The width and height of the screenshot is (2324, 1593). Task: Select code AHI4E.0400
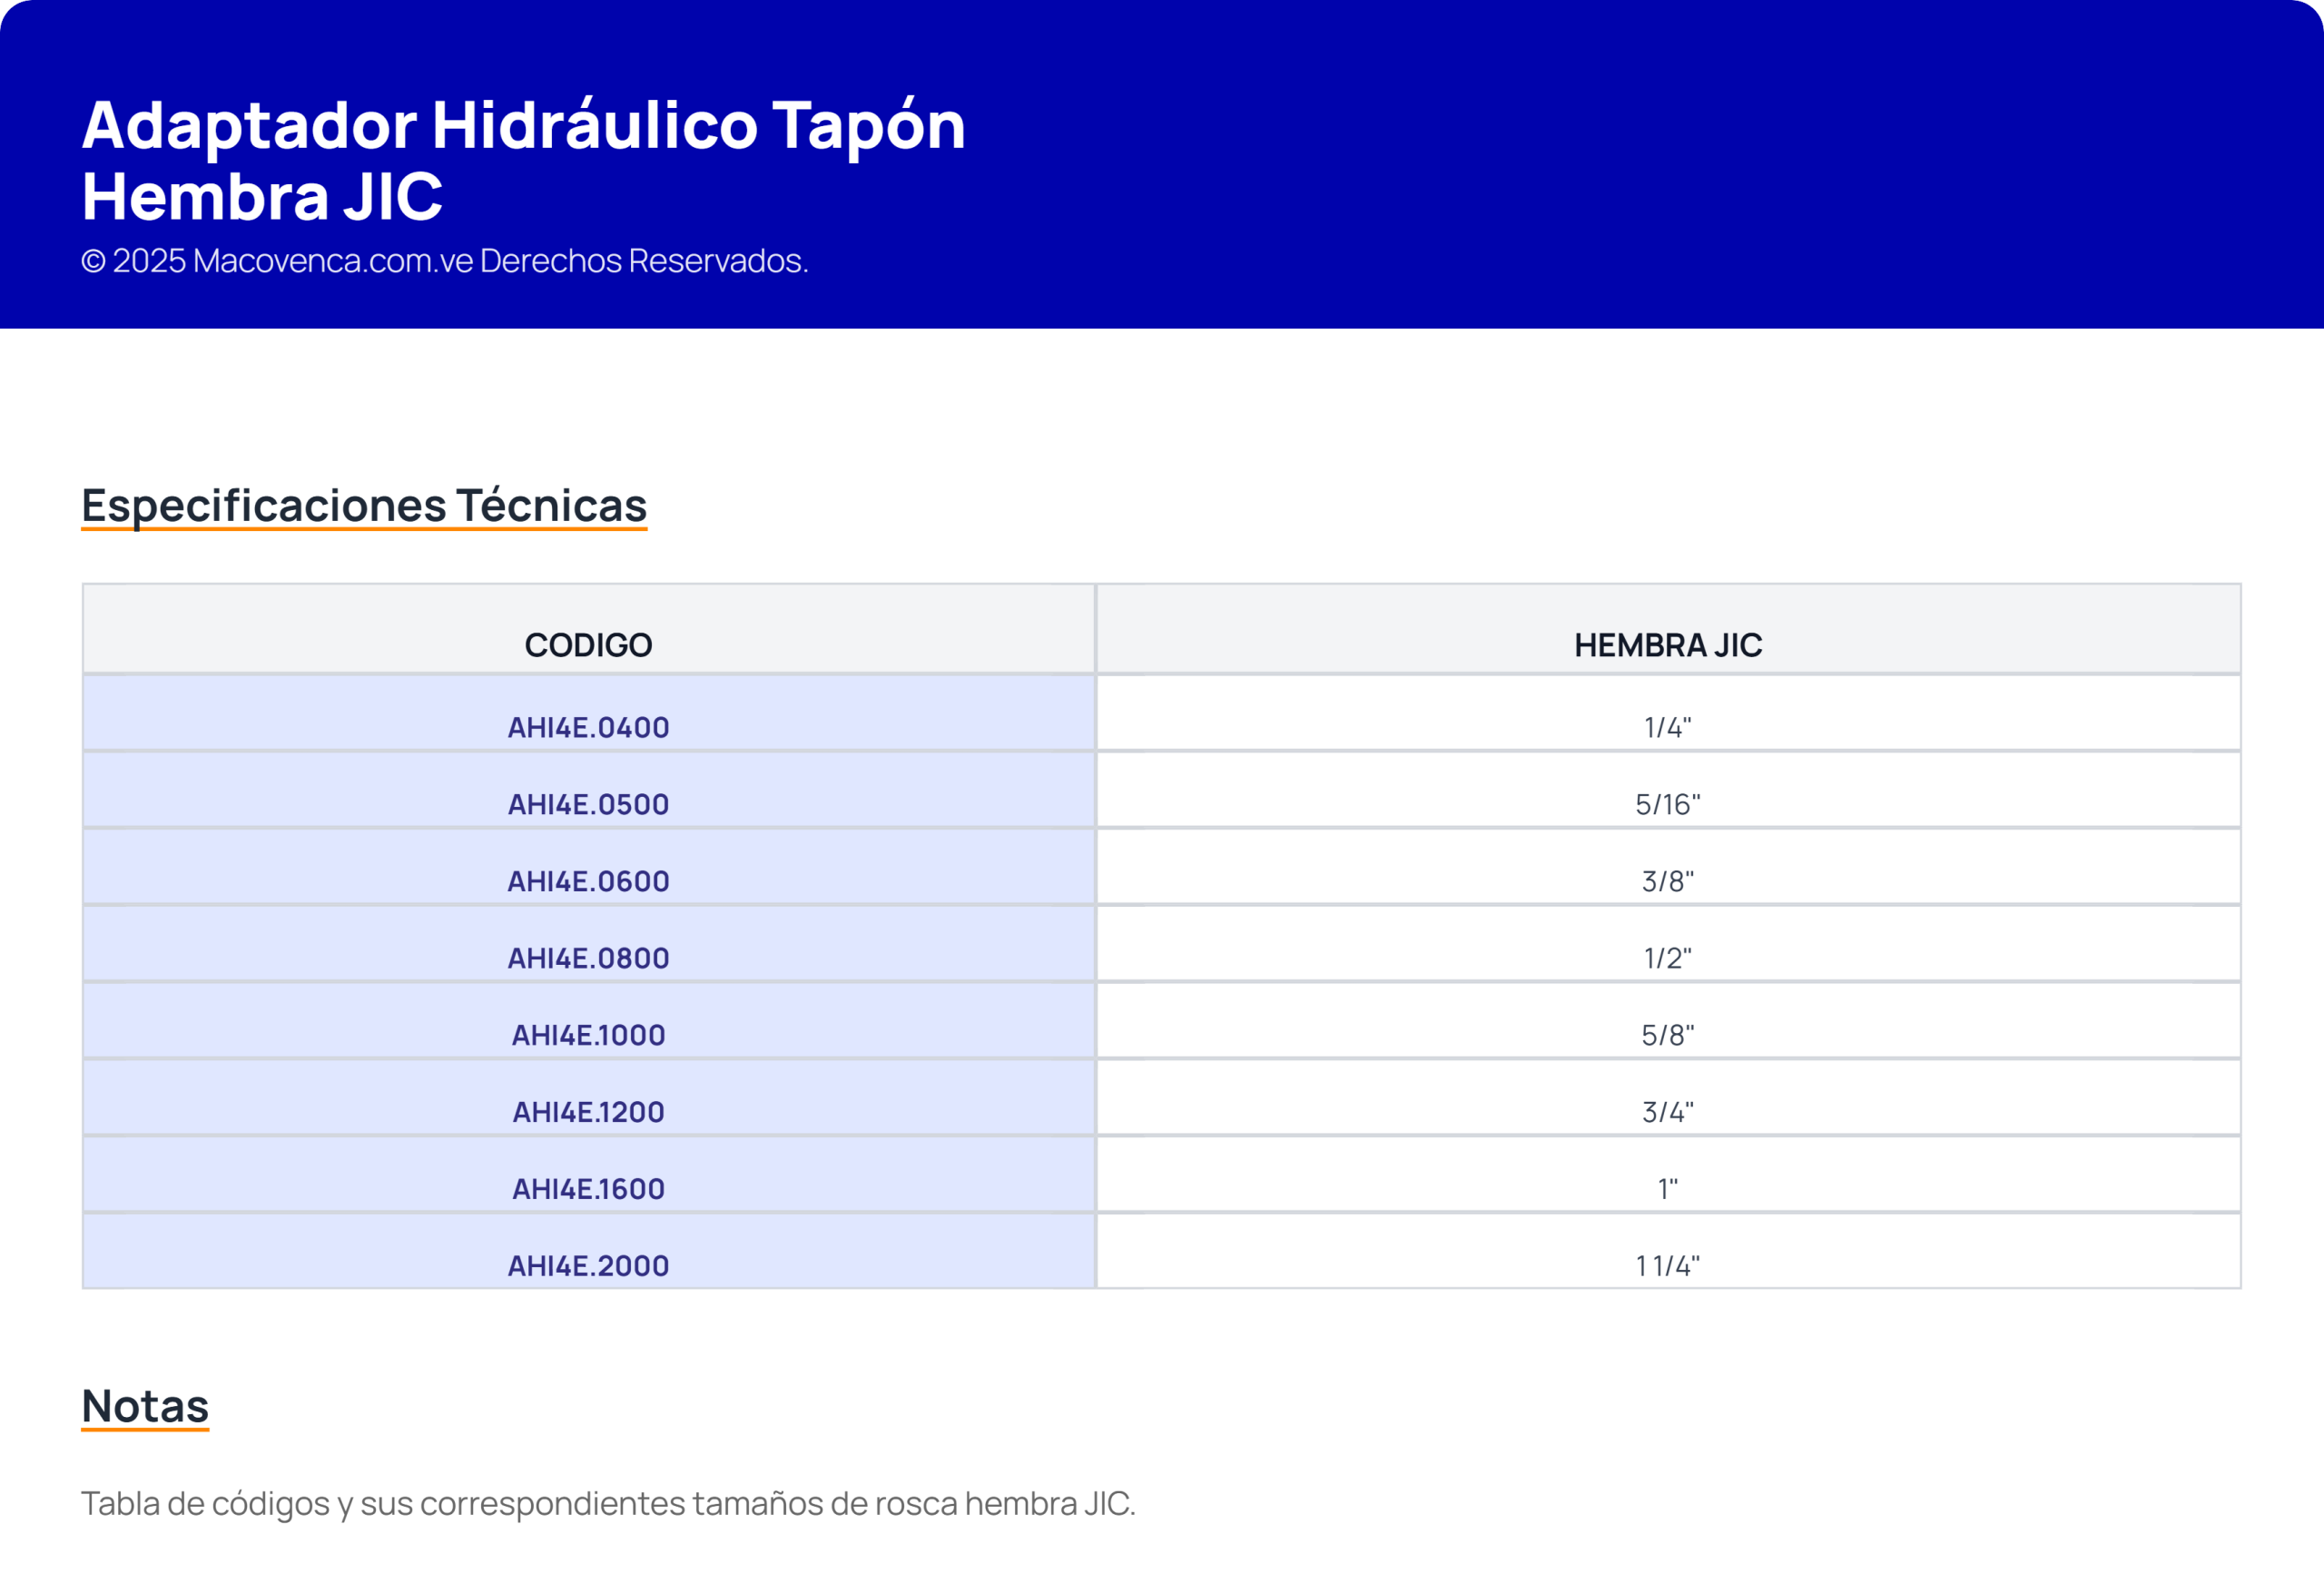coord(588,727)
